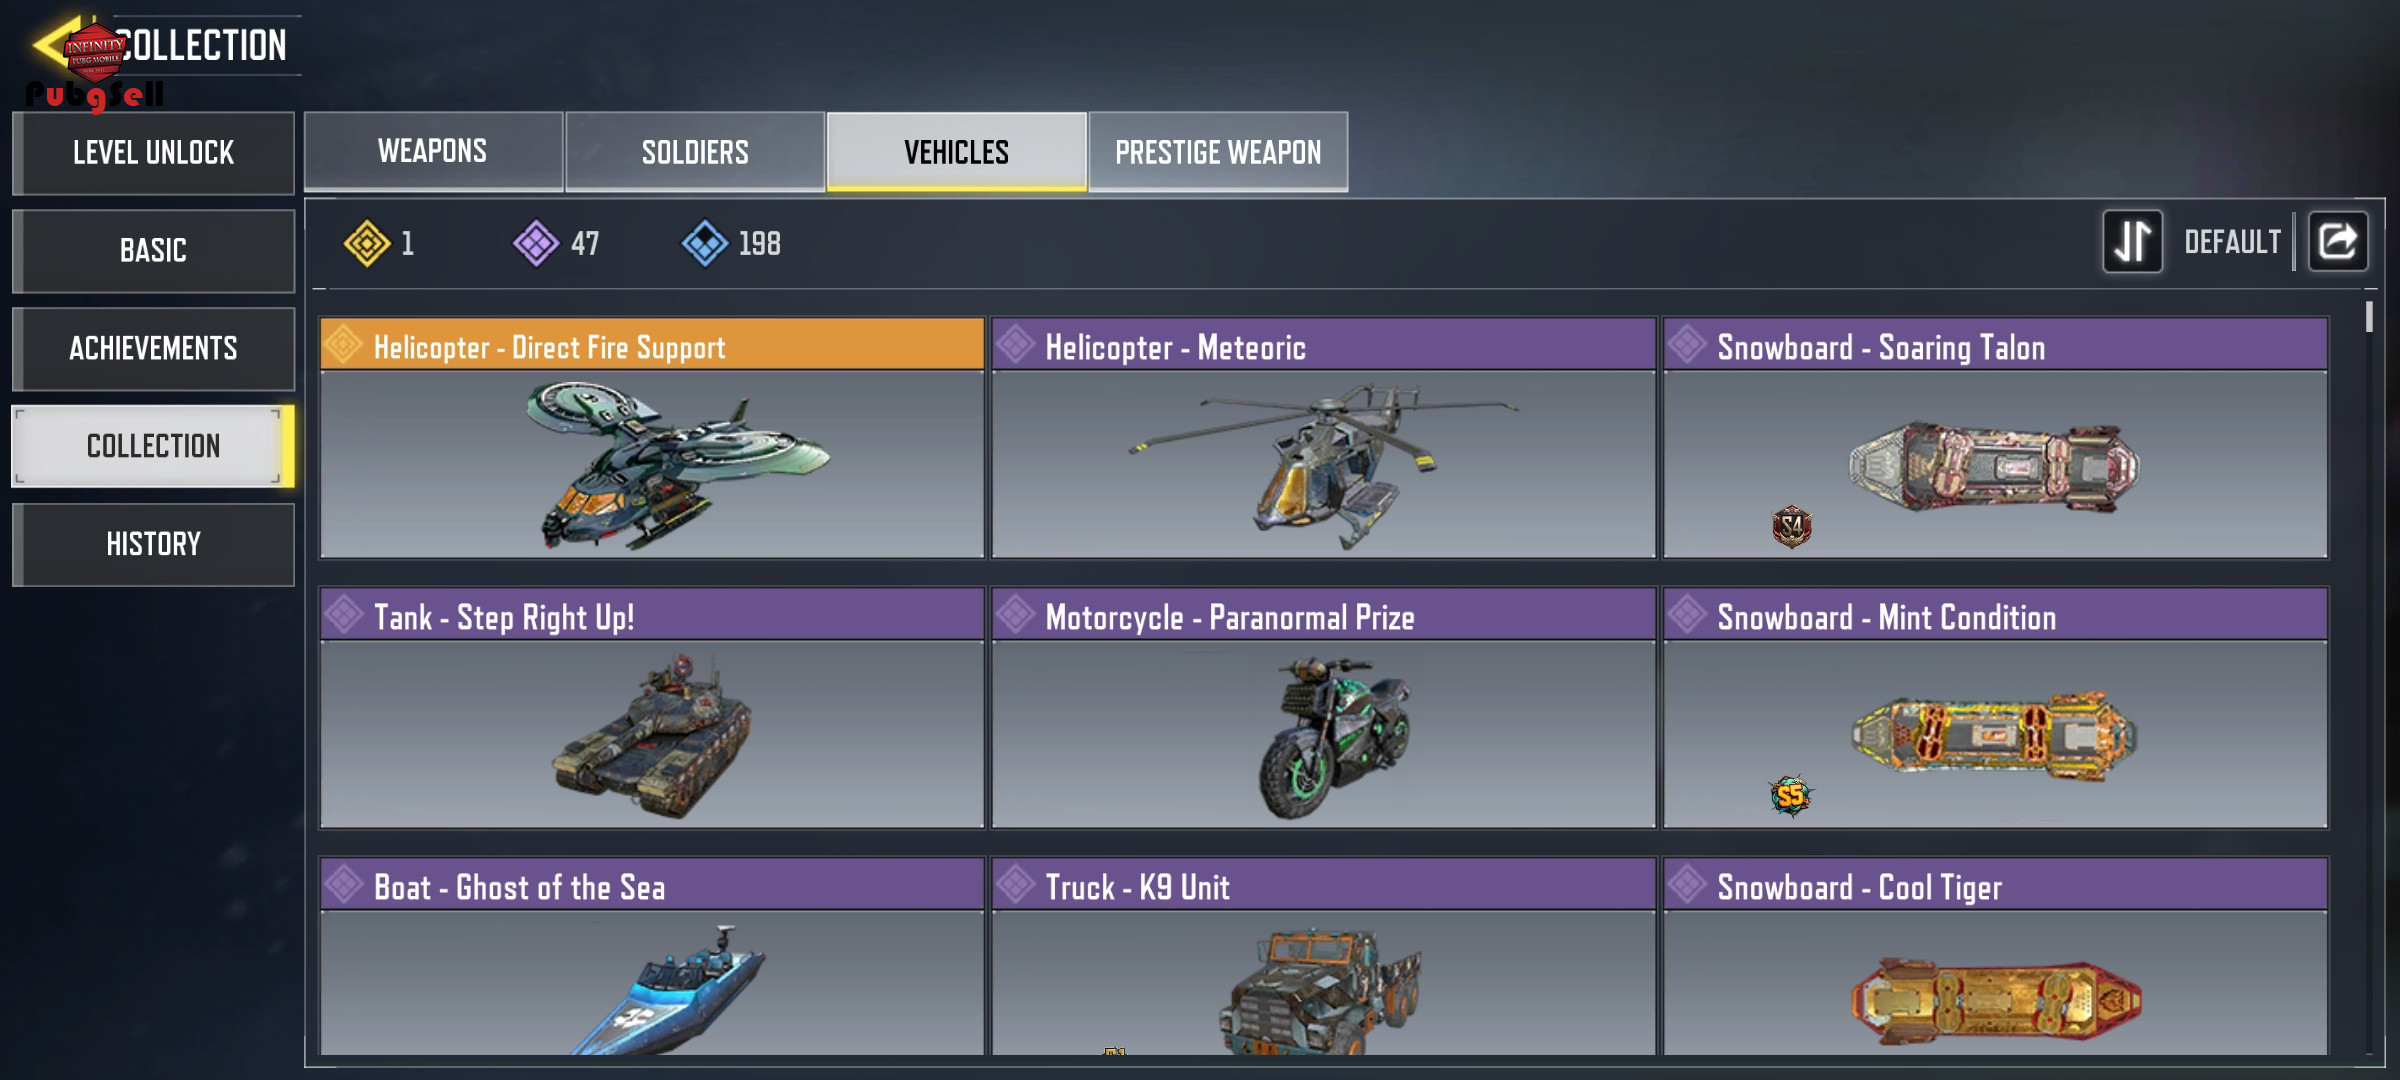The height and width of the screenshot is (1080, 2400).
Task: Open the PRESTIGE WEAPON tab
Action: pos(1218,151)
